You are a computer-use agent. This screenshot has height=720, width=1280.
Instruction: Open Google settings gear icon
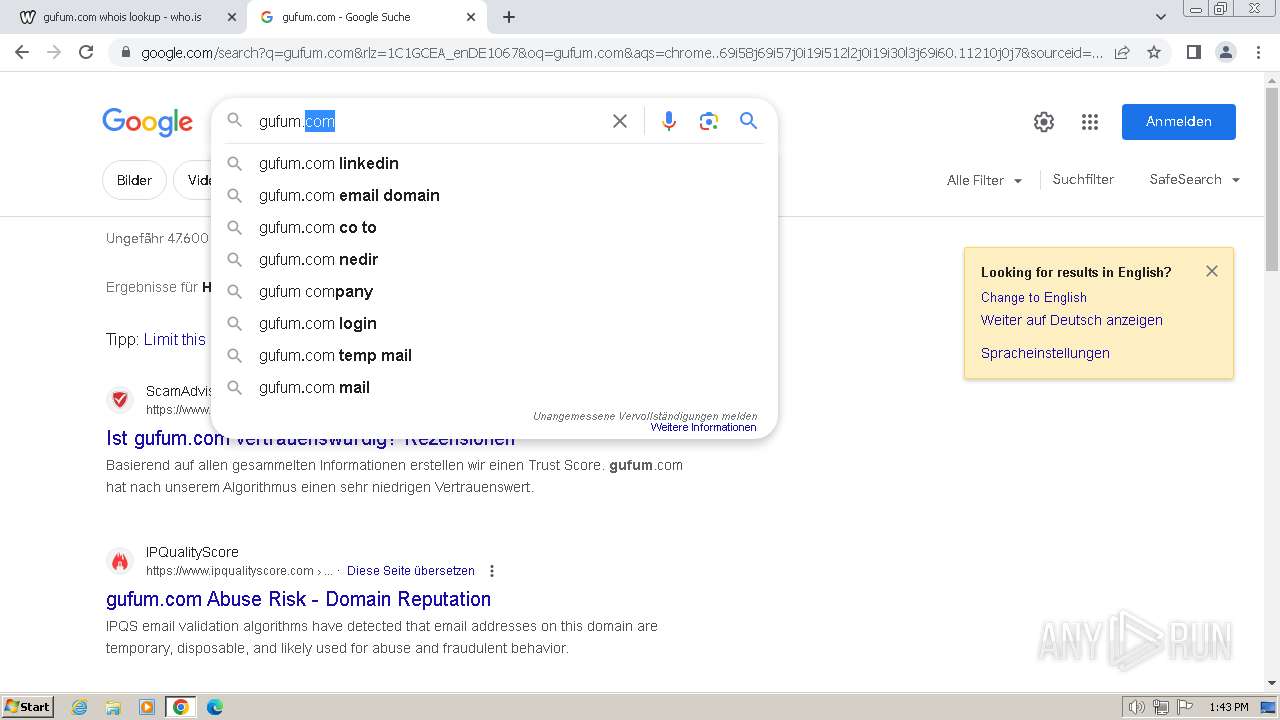1044,122
